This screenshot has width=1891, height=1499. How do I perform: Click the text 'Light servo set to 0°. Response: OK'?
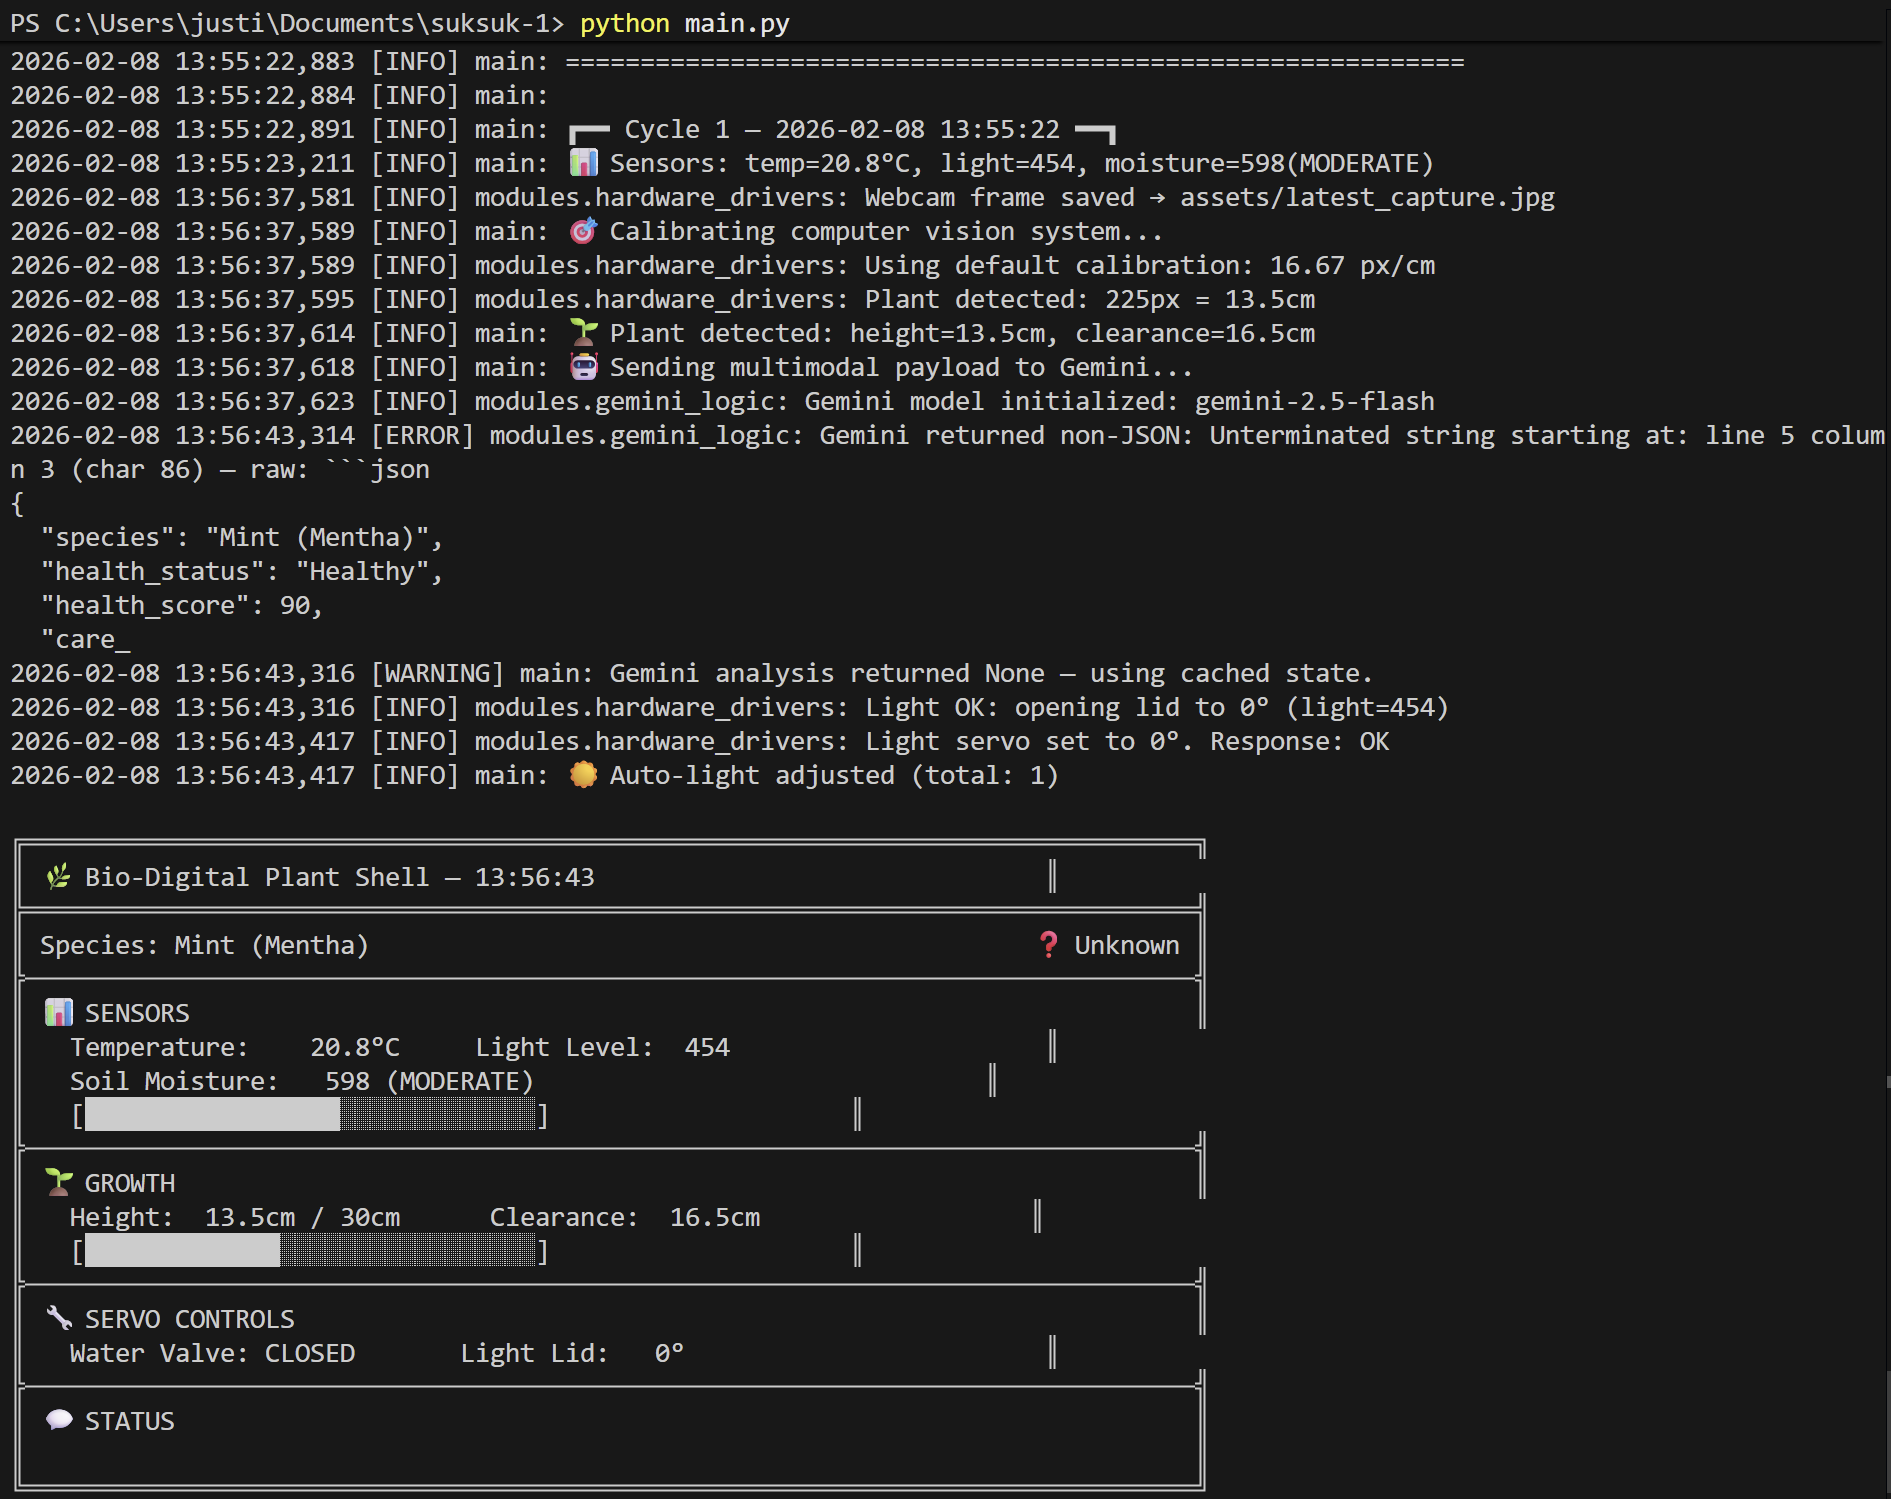point(1127,741)
